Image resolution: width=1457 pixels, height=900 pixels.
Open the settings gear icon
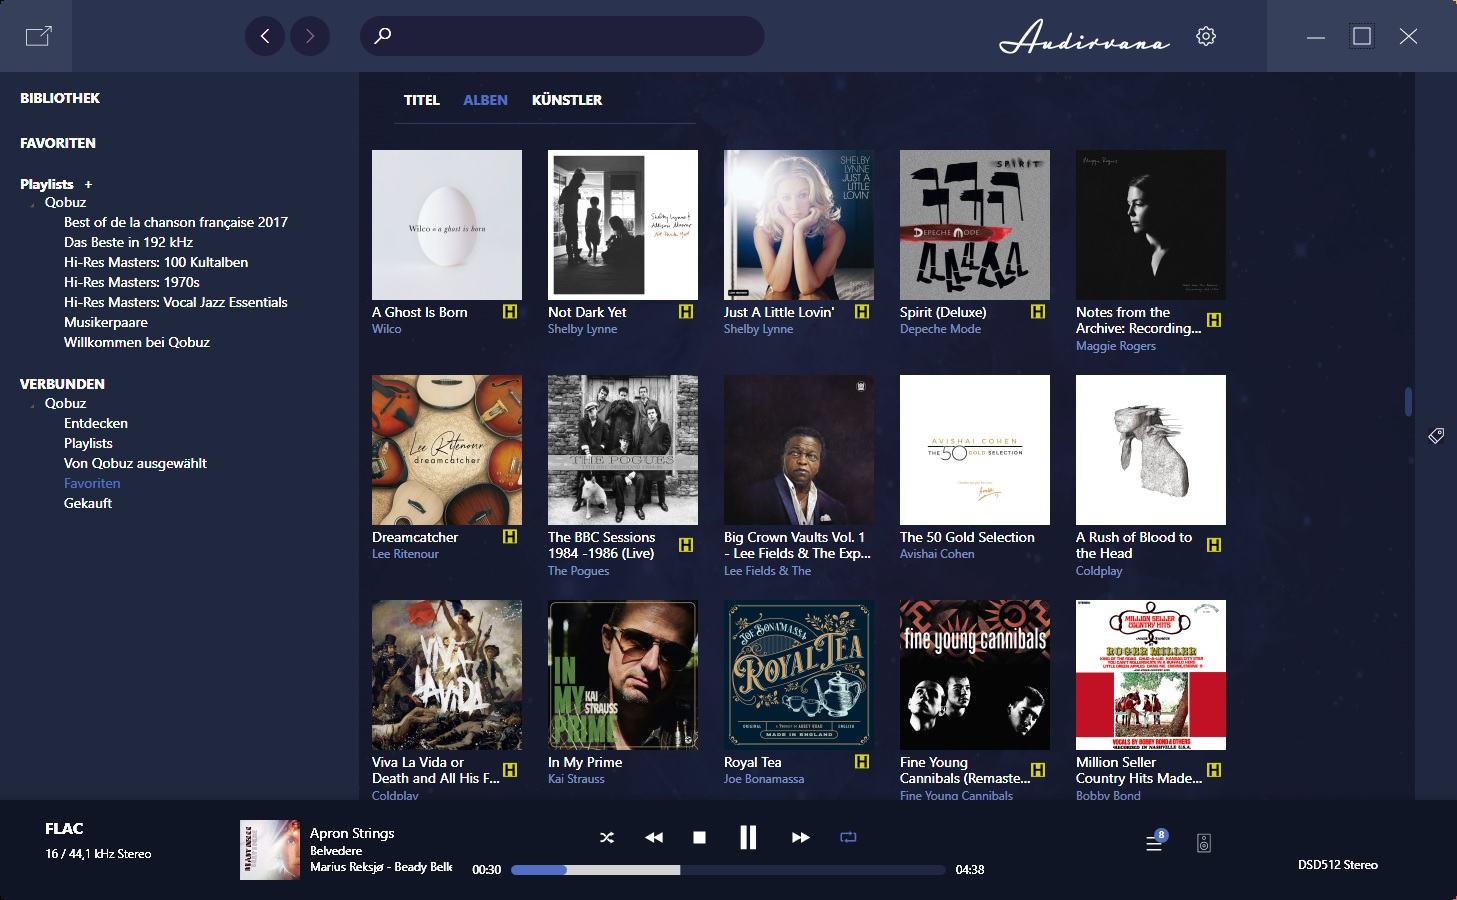click(1206, 36)
